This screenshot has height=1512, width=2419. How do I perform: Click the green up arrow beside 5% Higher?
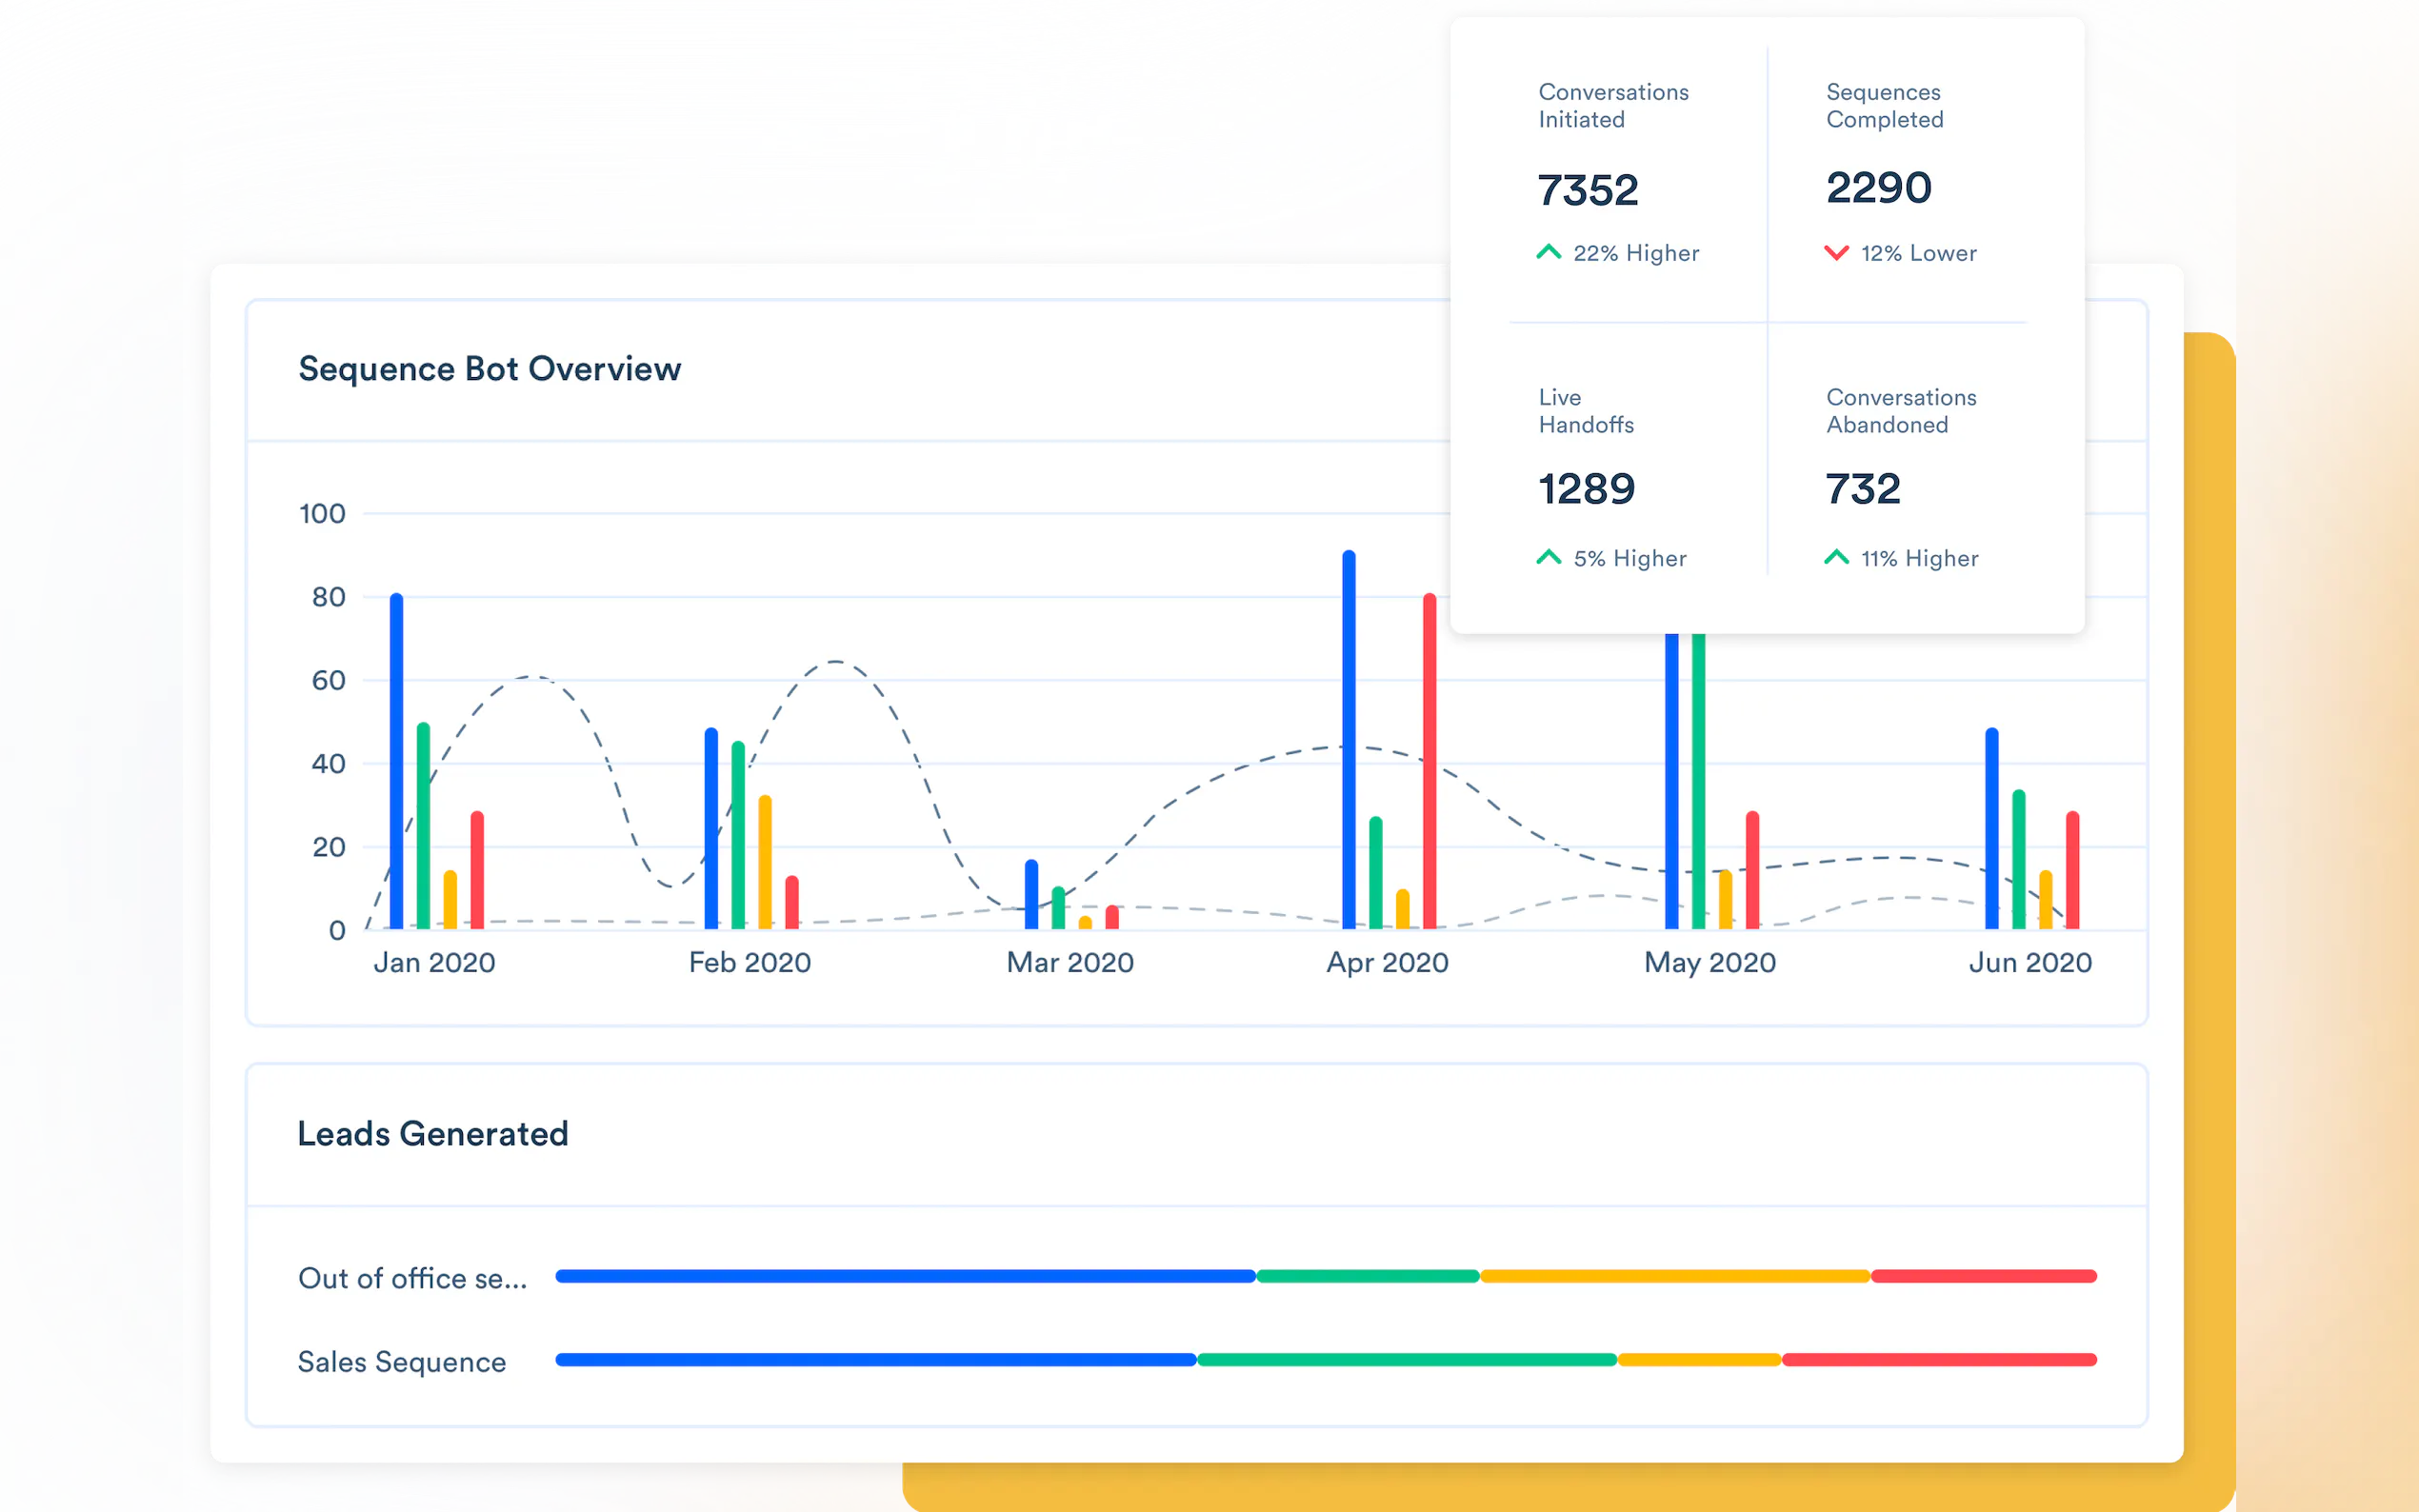pos(1548,557)
